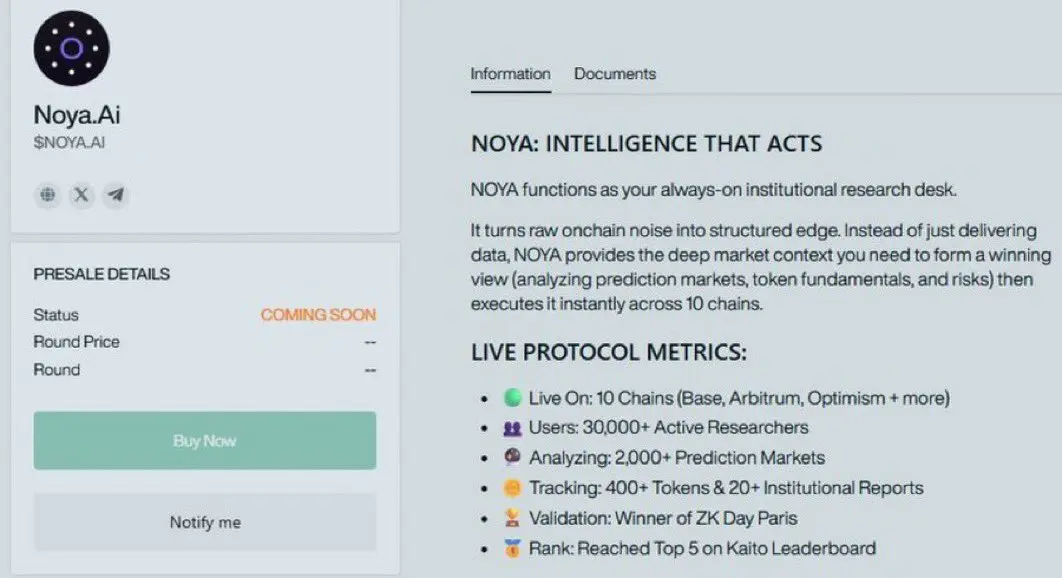Click the users icon beside Active Researchers
The width and height of the screenshot is (1062, 578).
coord(513,428)
